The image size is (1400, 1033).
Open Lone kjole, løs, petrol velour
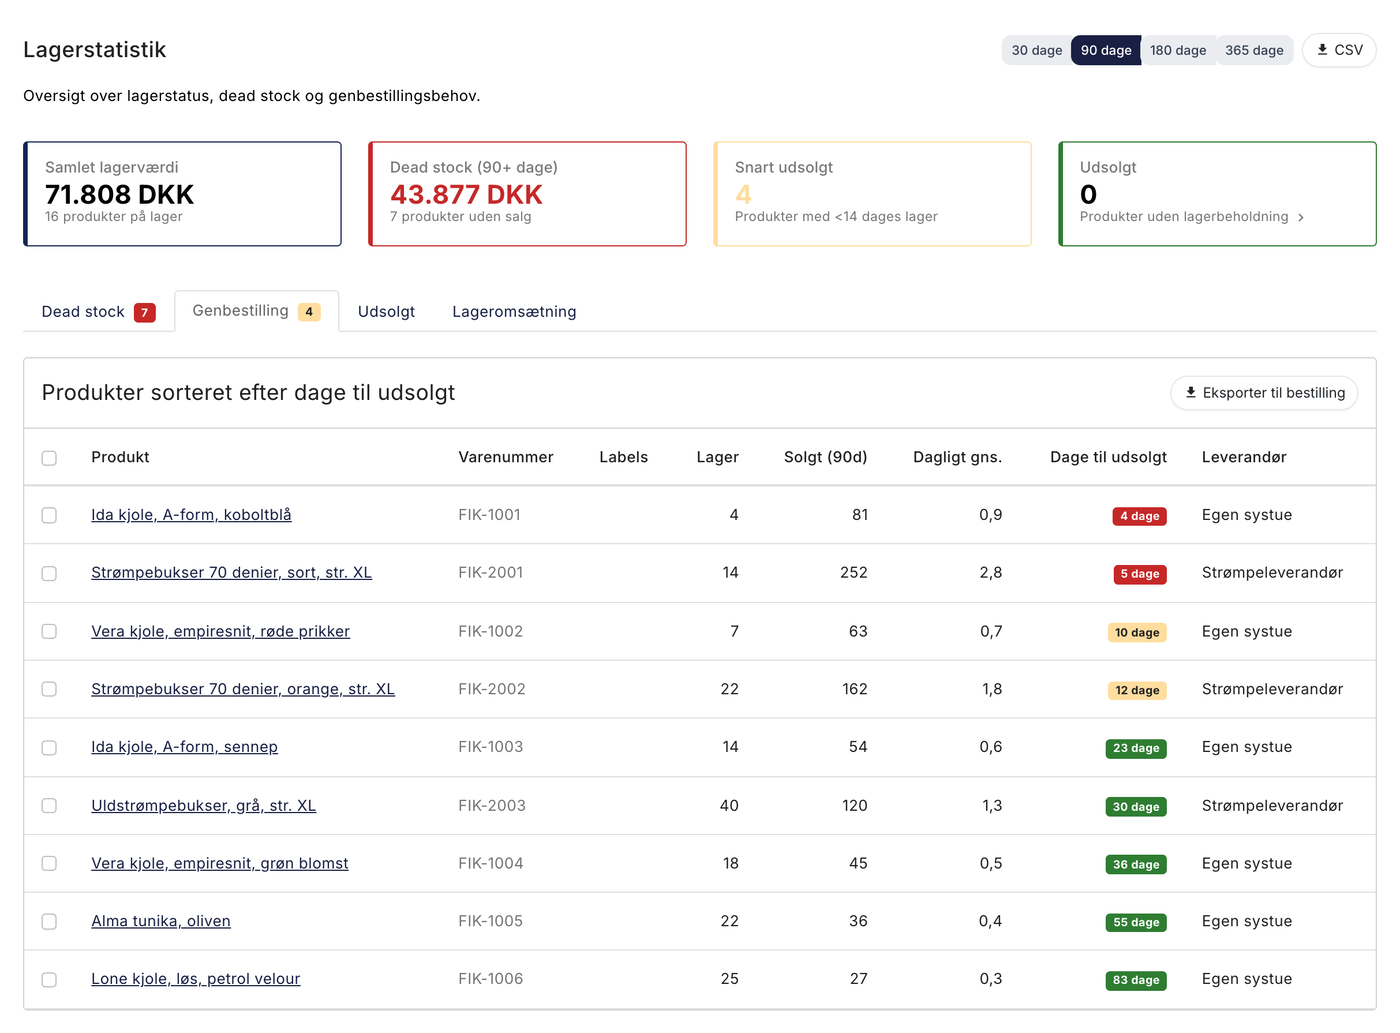195,979
